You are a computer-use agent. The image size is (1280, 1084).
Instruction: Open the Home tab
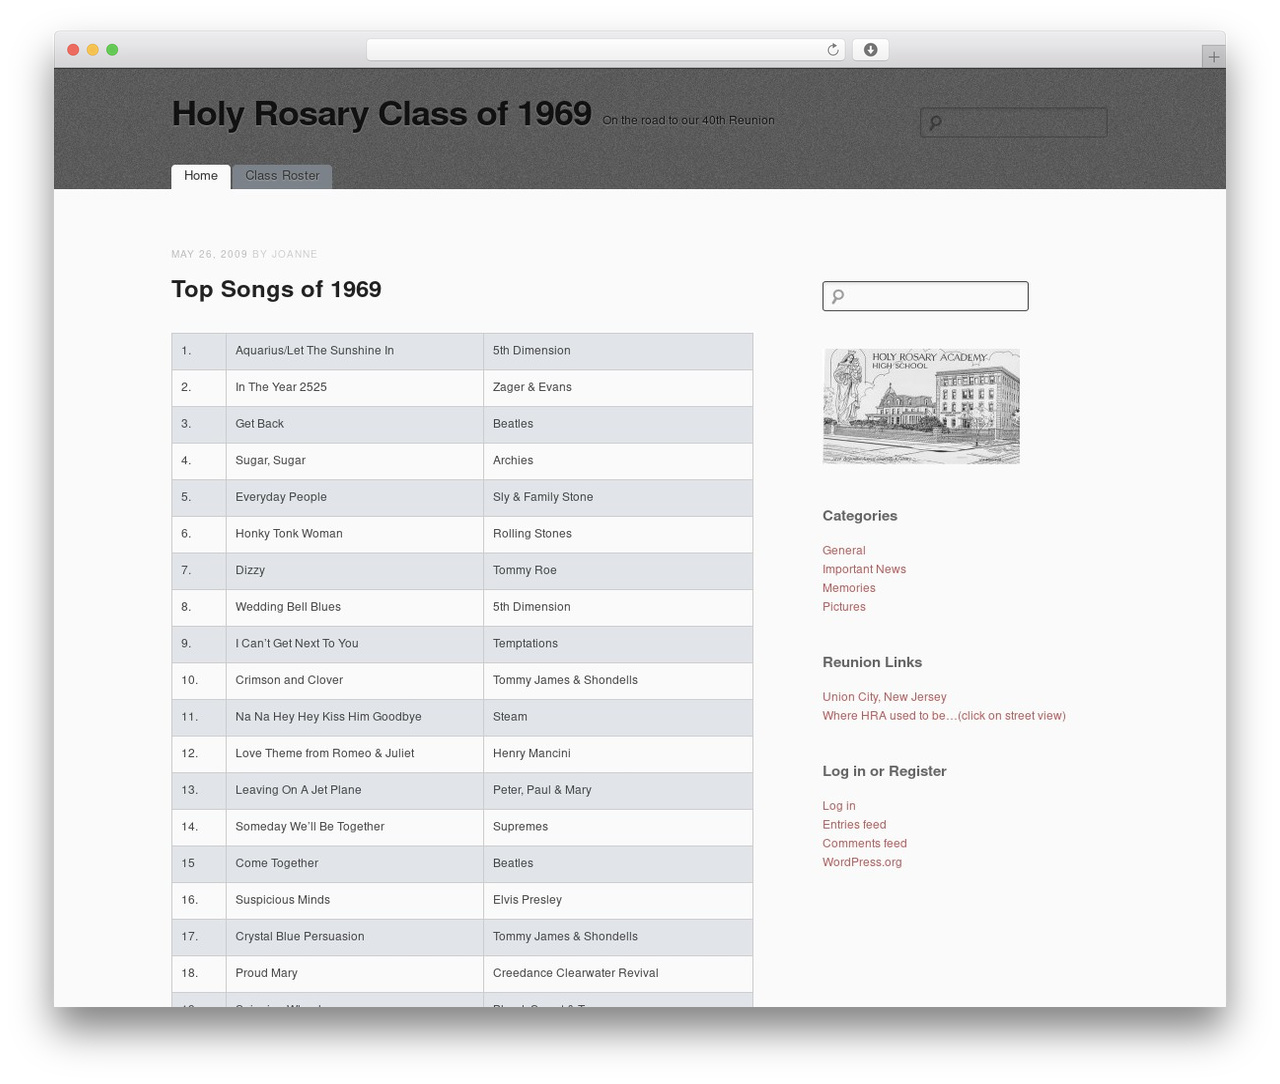(201, 176)
